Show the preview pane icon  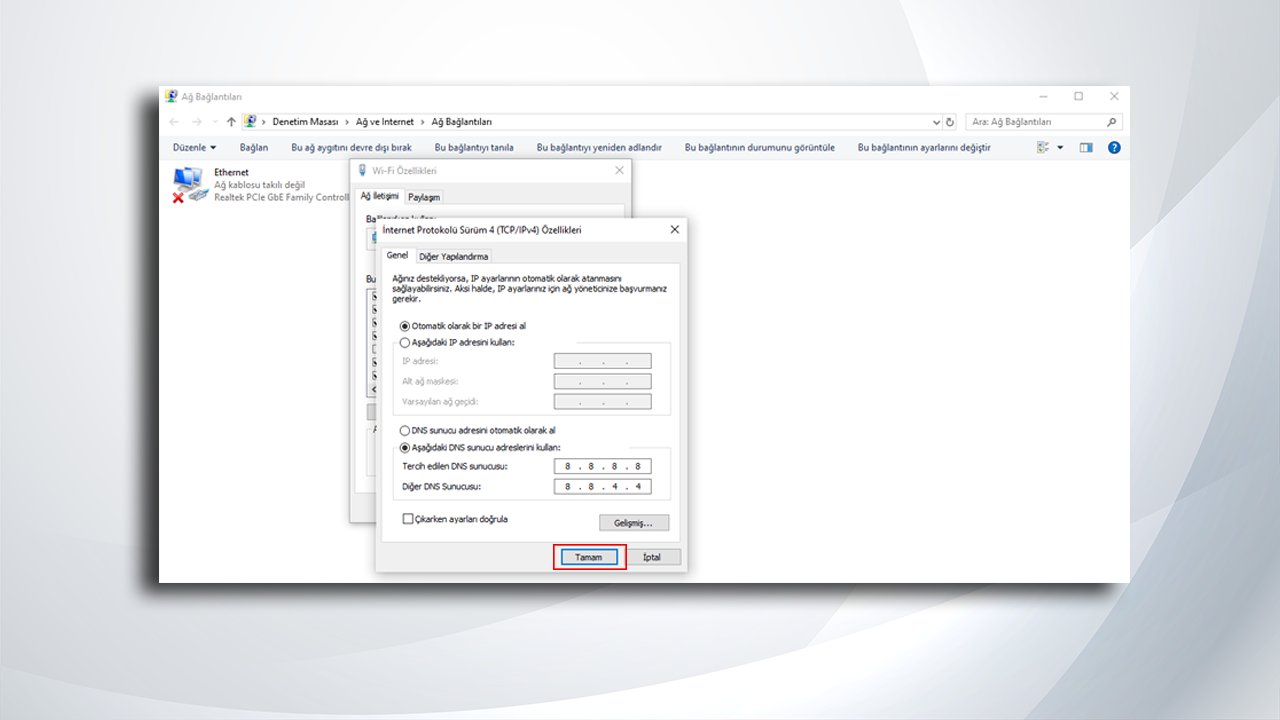click(1086, 147)
